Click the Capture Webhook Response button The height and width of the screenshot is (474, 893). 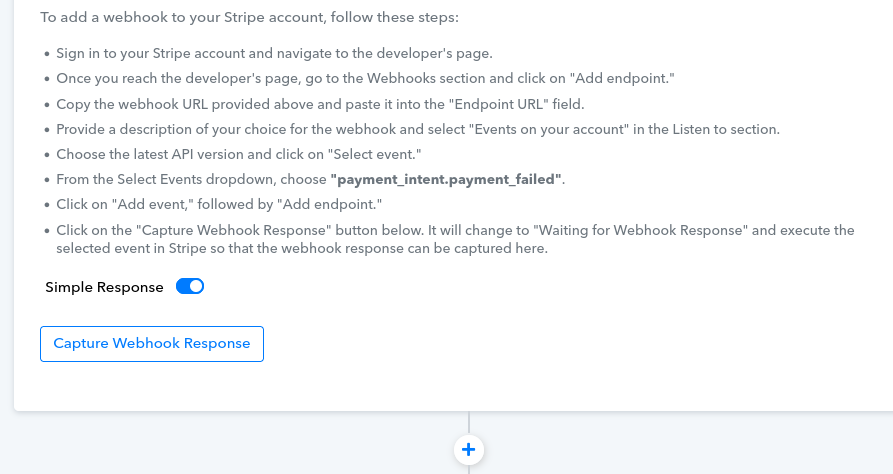tap(151, 344)
